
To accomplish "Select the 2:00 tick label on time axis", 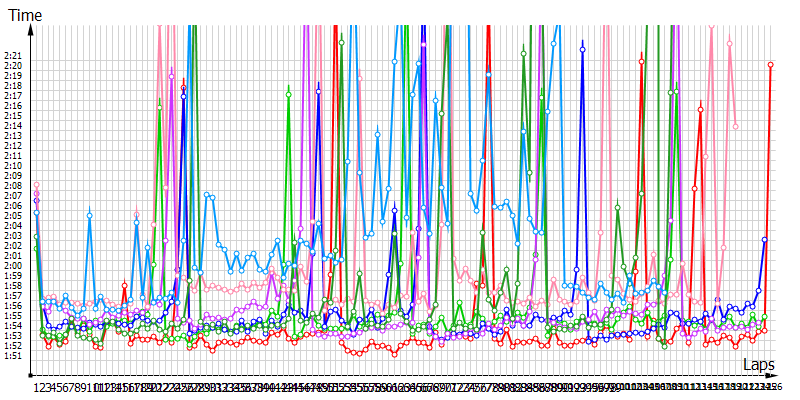I will point(13,265).
